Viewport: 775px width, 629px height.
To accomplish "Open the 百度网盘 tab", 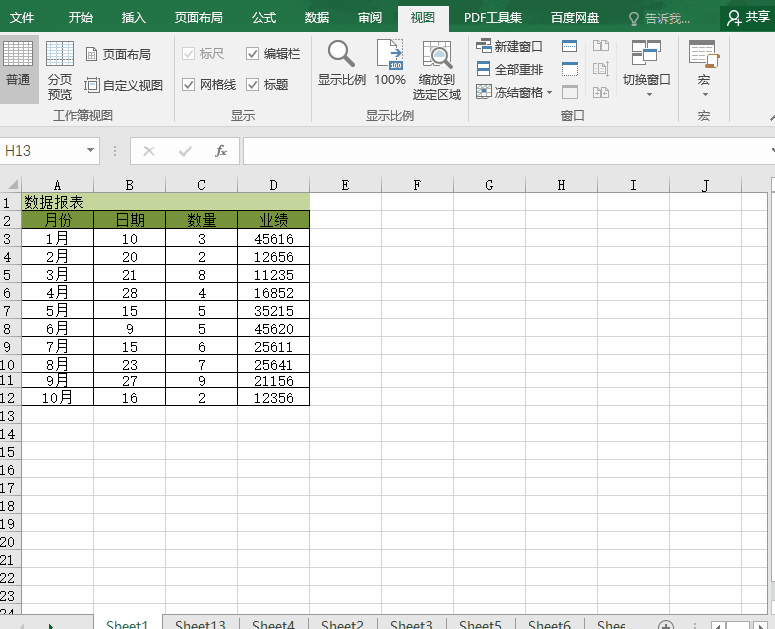I will tap(575, 18).
